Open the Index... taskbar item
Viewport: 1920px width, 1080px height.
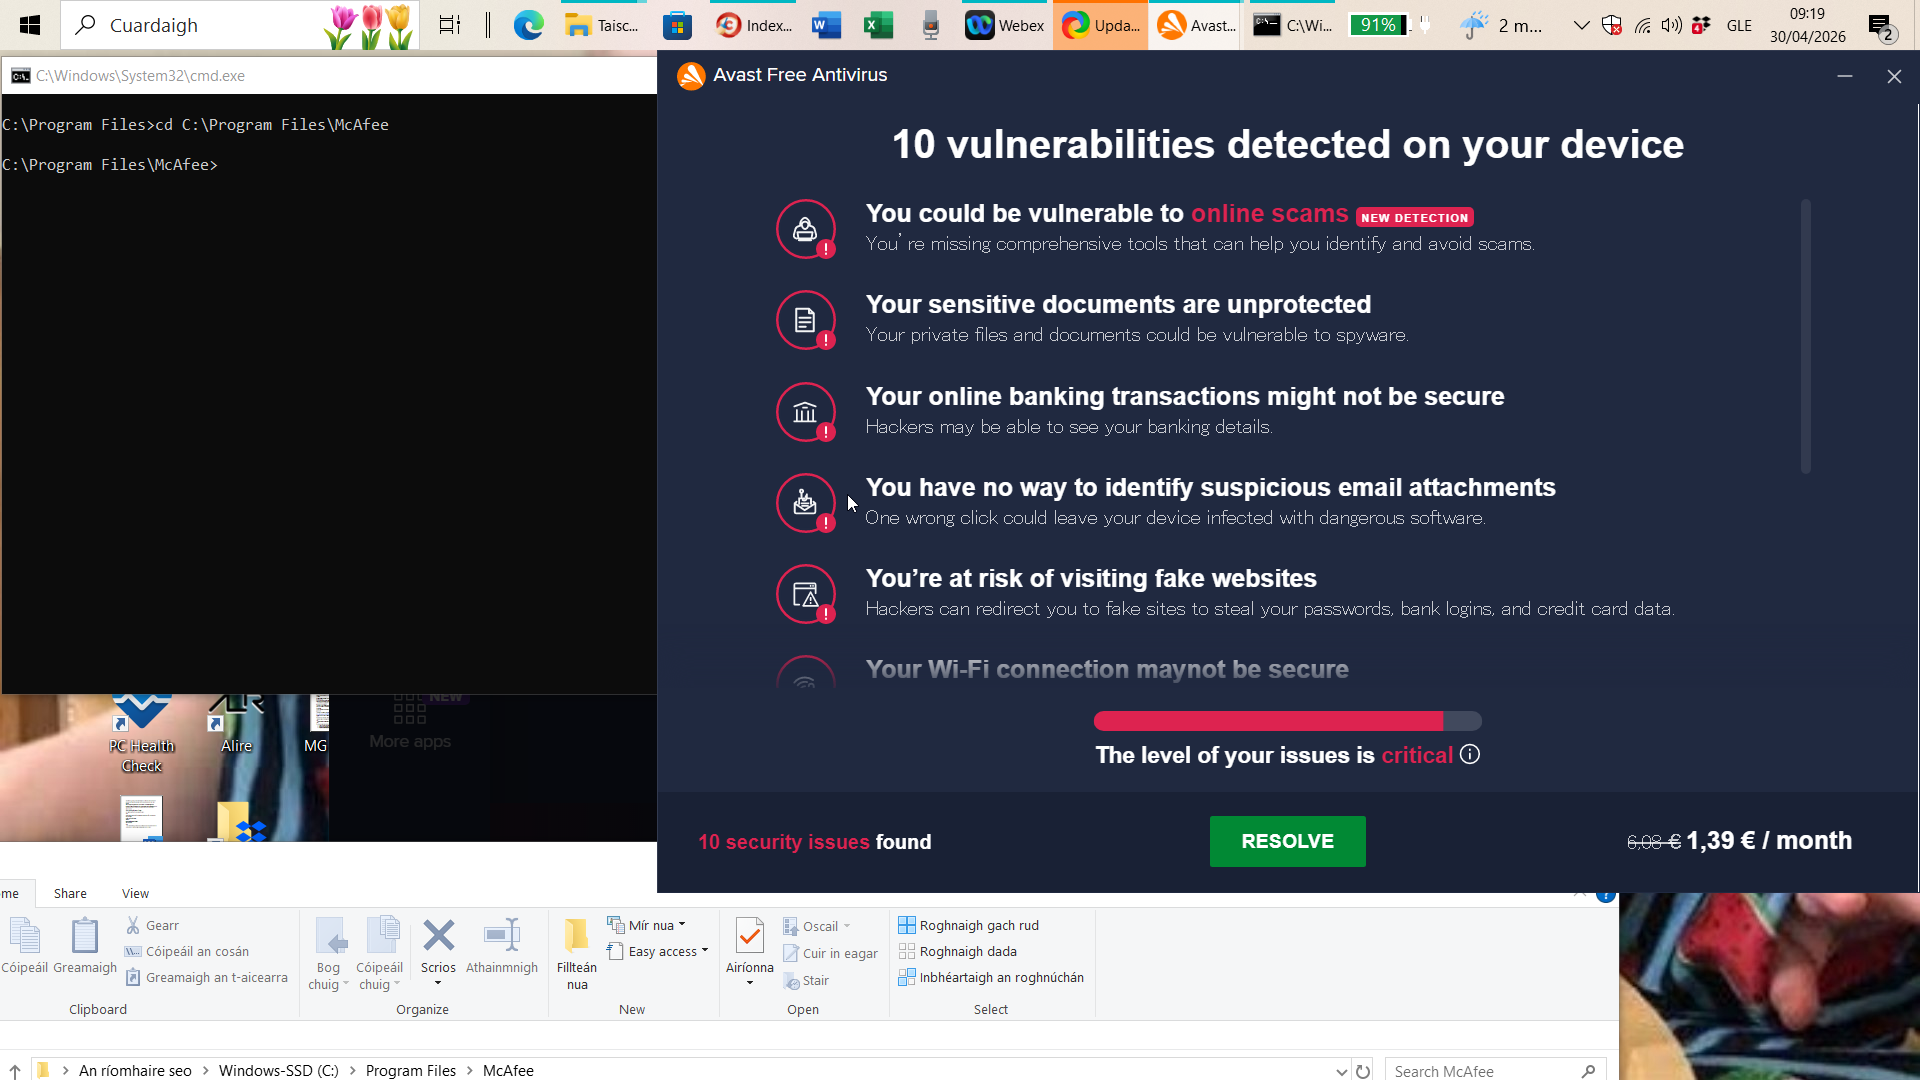[x=755, y=25]
